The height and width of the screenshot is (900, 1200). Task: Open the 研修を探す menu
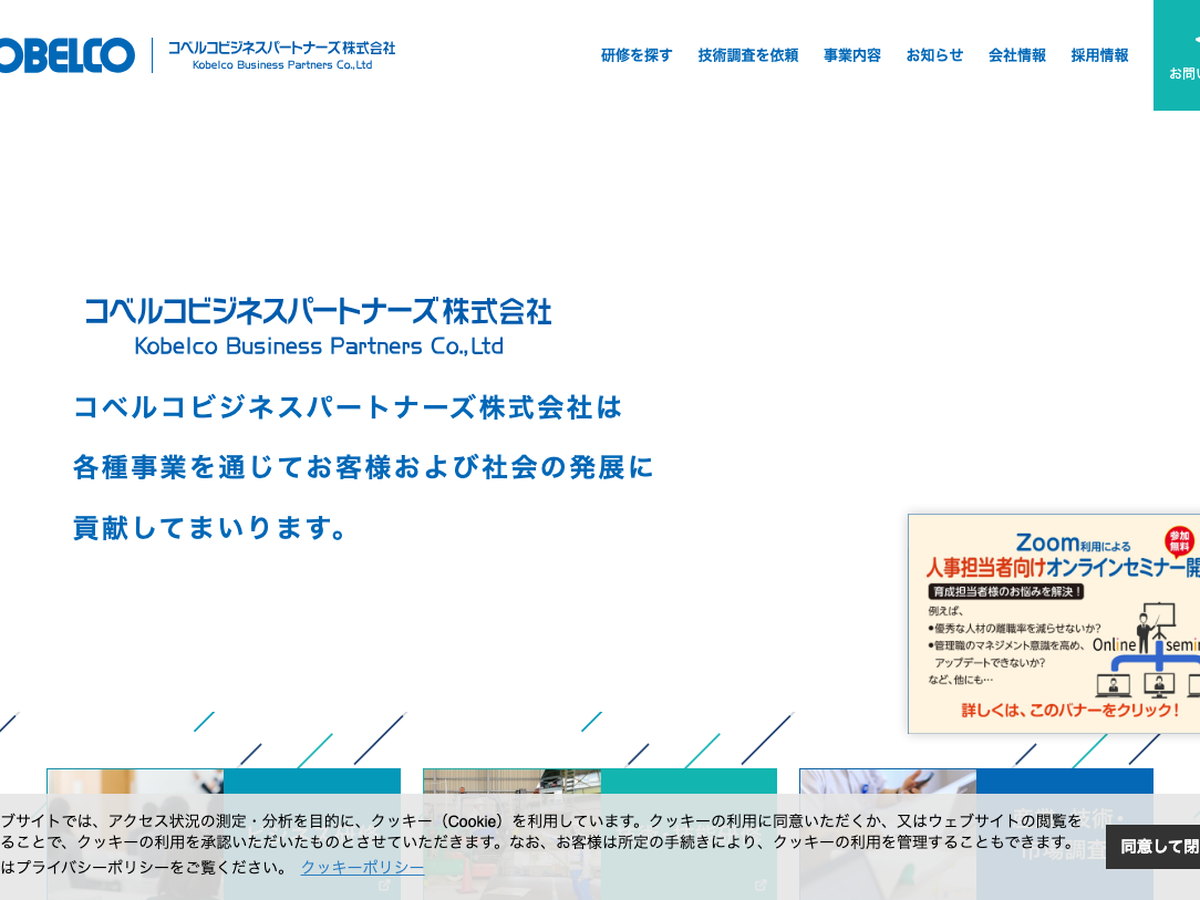click(636, 55)
